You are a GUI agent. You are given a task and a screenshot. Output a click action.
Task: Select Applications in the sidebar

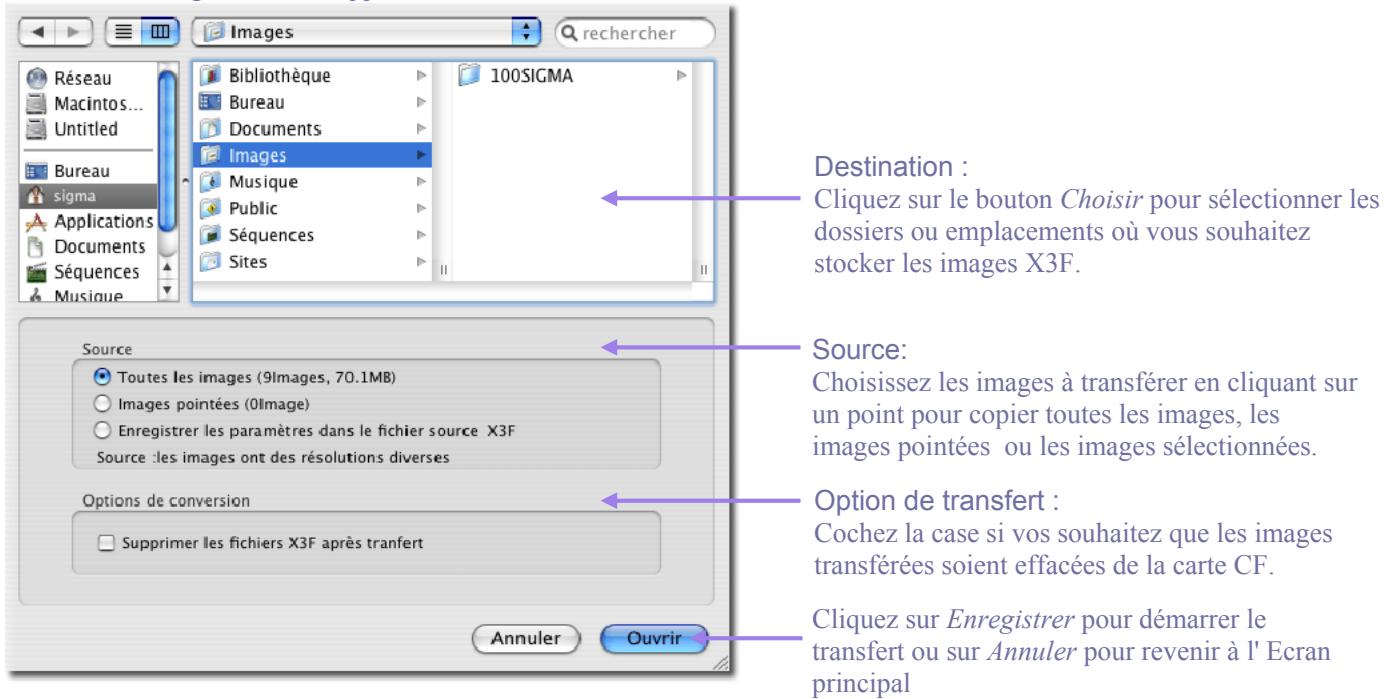pos(88,221)
